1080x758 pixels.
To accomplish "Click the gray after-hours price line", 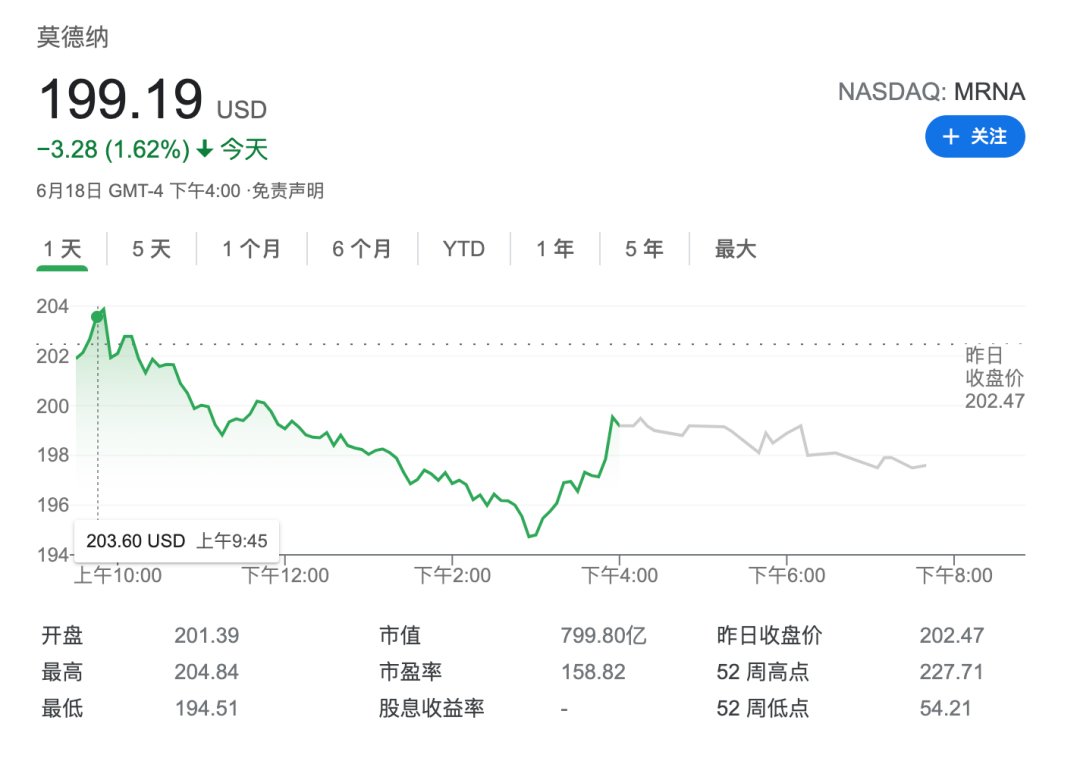I will 771,441.
